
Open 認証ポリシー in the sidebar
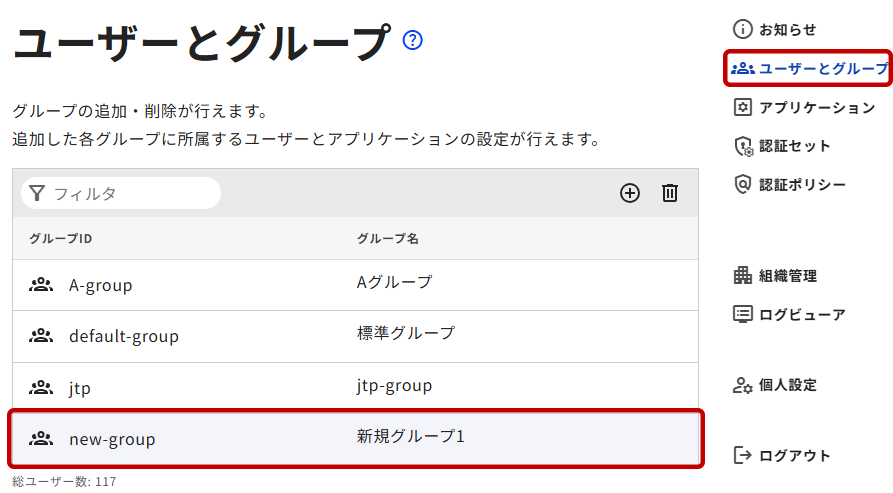click(x=802, y=184)
